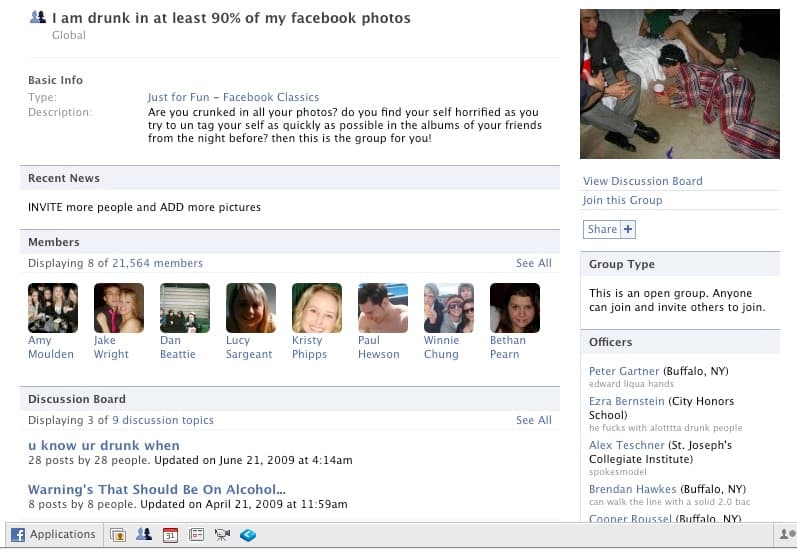Open officer Ezra Bernstein's profile
This screenshot has width=797, height=549.
(626, 401)
